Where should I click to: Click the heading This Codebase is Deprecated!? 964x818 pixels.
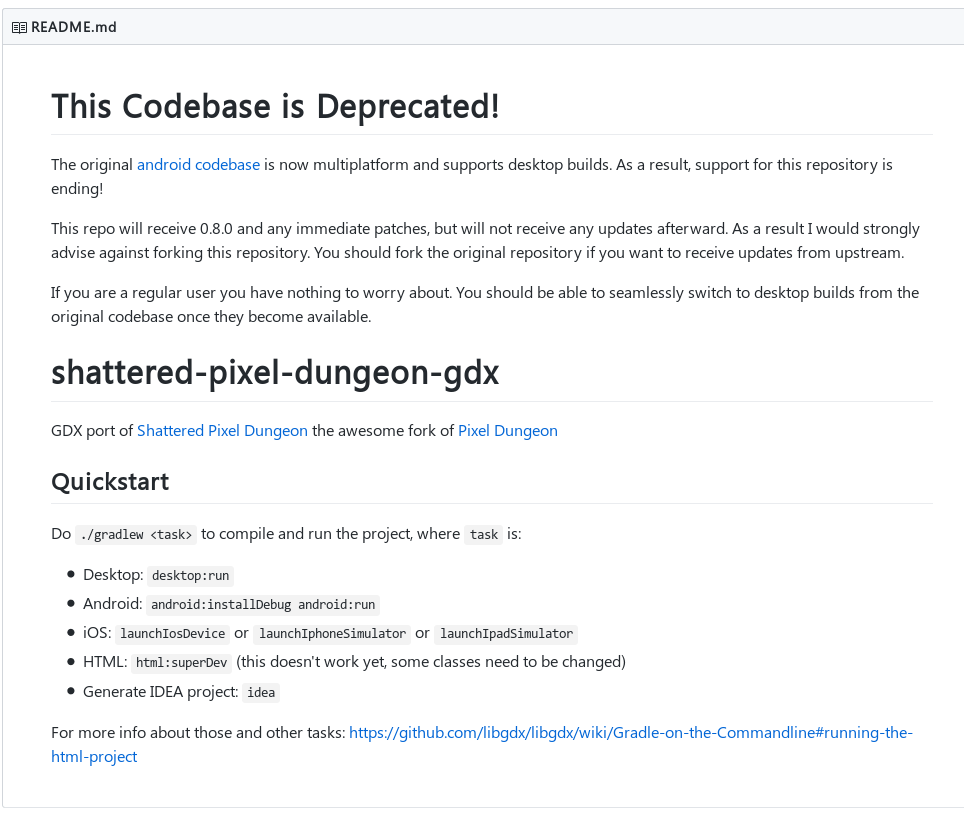point(276,106)
